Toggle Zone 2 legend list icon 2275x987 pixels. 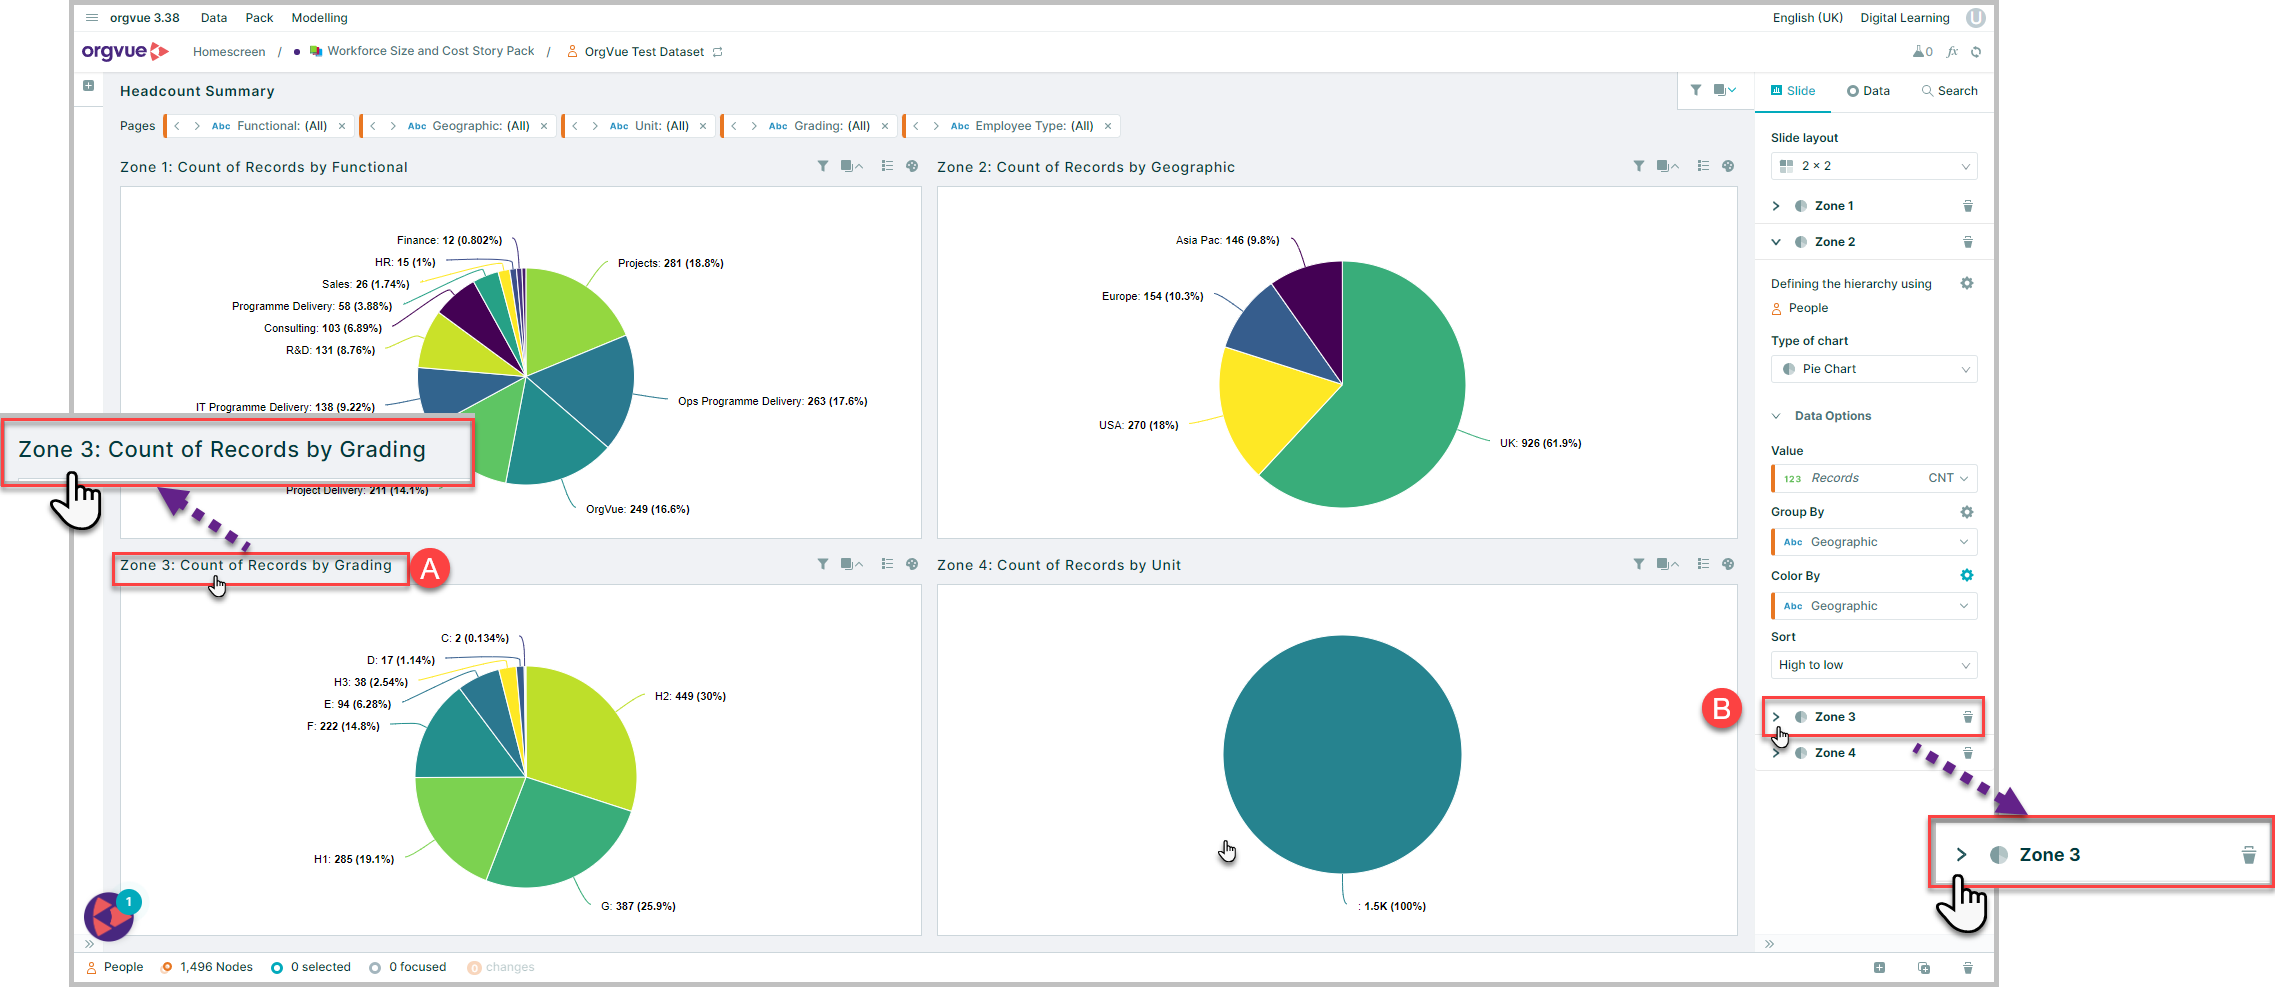pyautogui.click(x=1703, y=166)
